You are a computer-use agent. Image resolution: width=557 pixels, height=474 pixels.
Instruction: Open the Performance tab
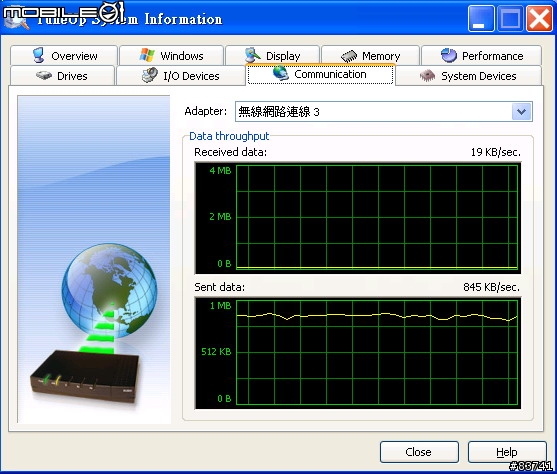click(481, 55)
